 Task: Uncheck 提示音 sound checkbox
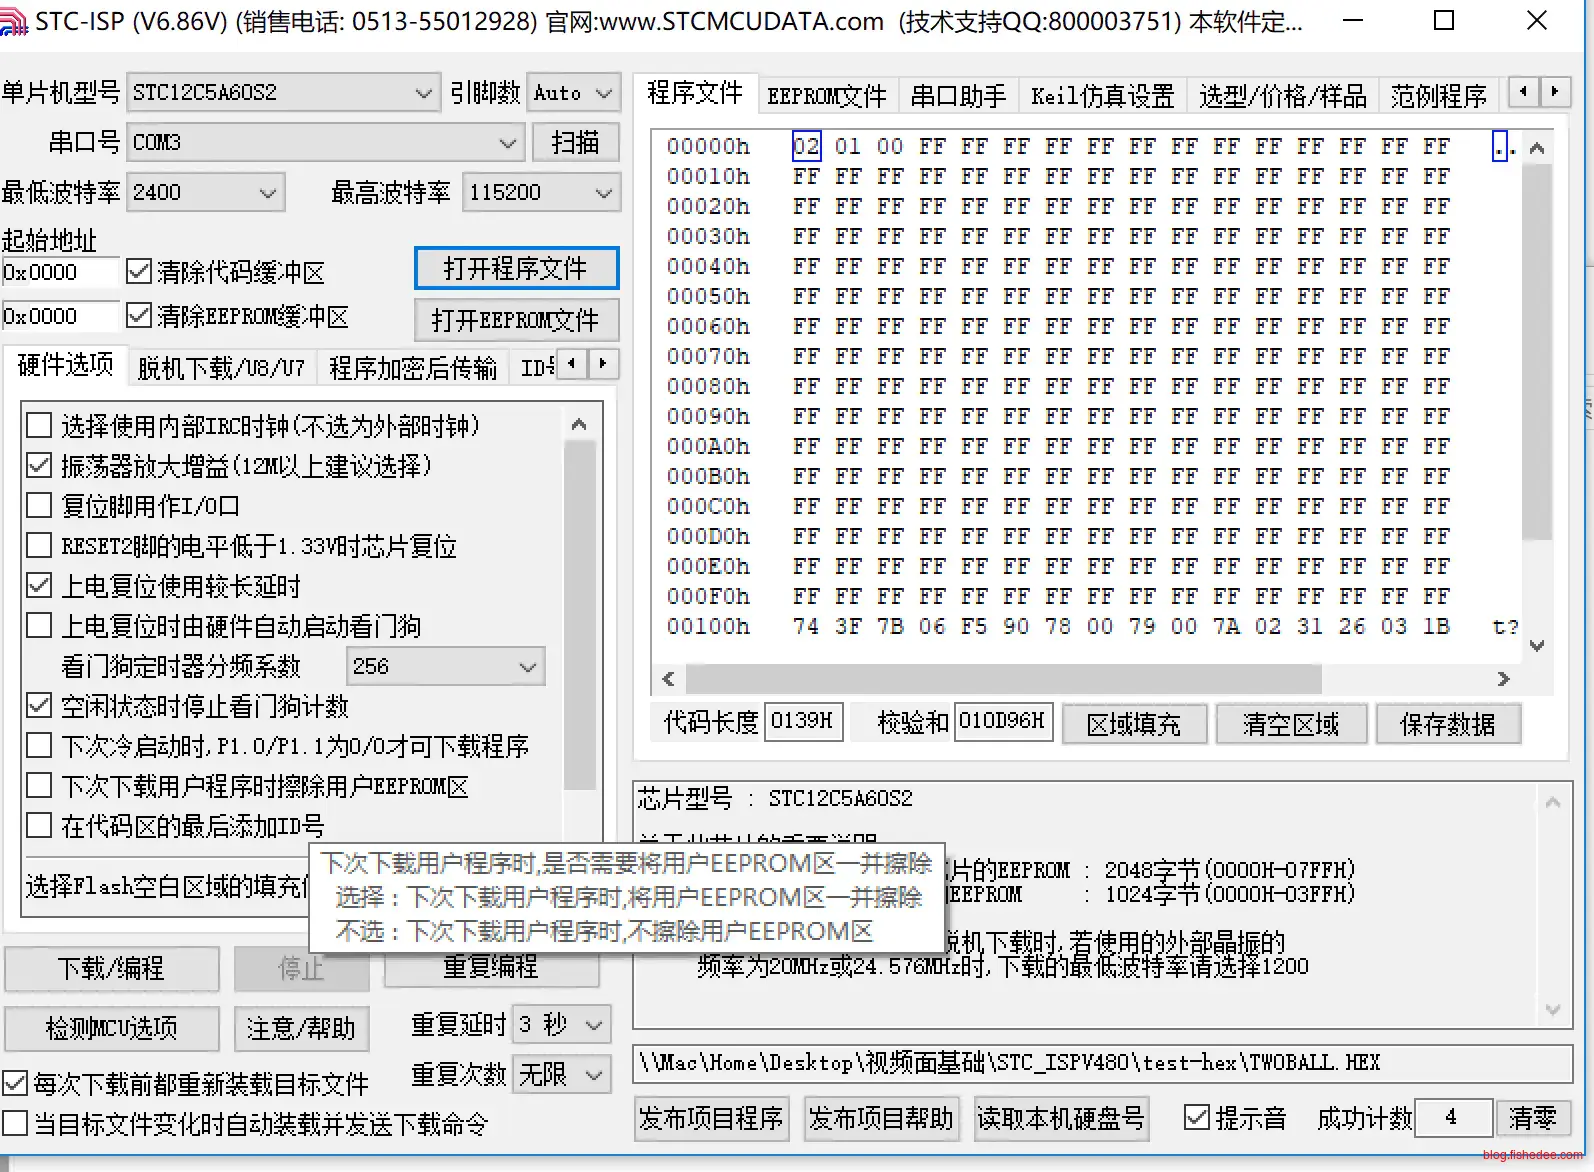tap(1197, 1117)
